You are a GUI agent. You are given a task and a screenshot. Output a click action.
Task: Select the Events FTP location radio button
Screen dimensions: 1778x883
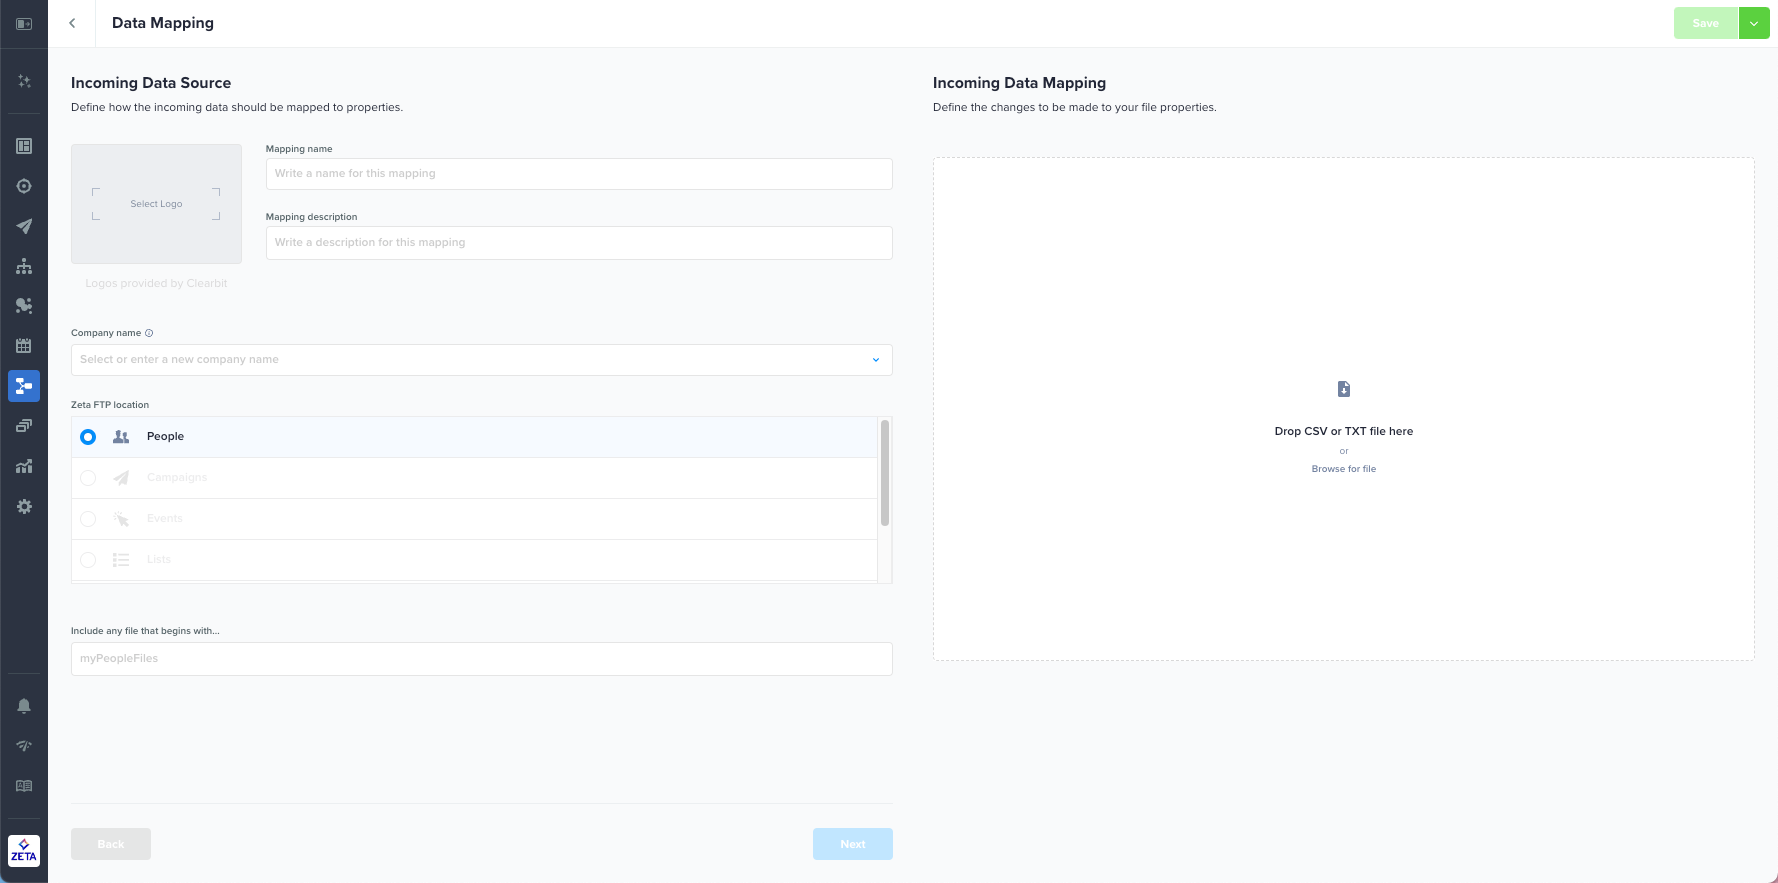click(x=88, y=519)
